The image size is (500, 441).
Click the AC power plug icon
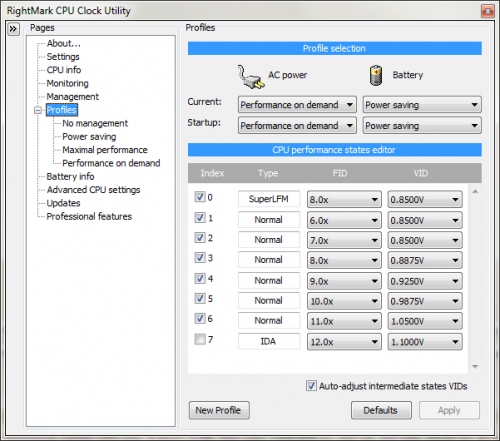(251, 77)
